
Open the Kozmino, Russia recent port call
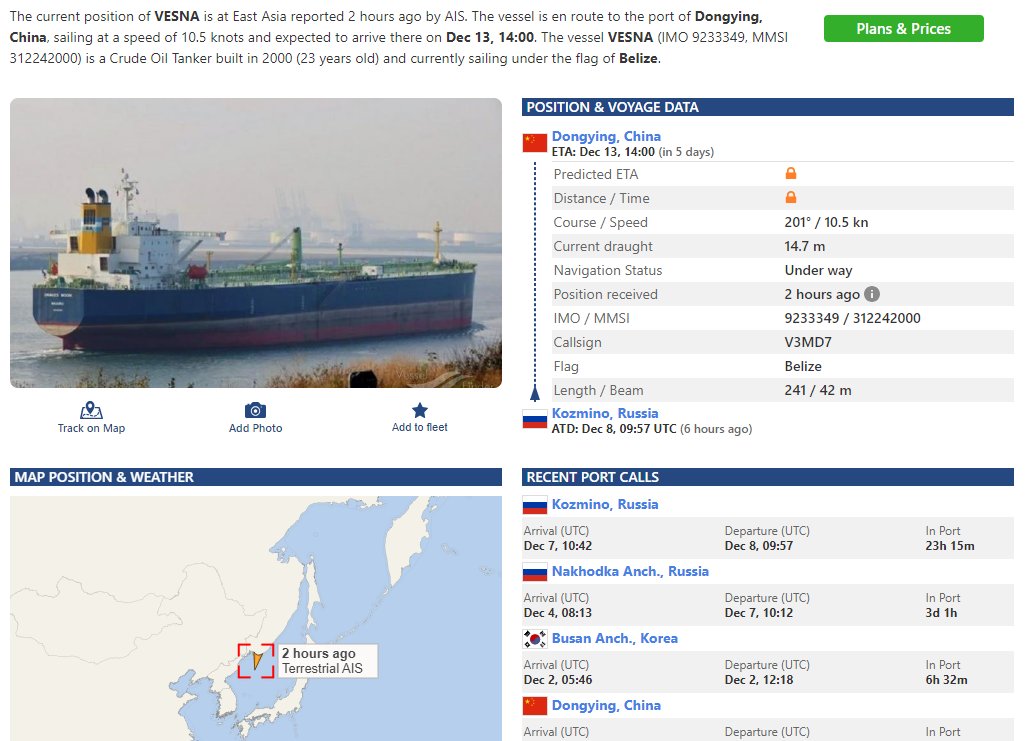tap(604, 504)
